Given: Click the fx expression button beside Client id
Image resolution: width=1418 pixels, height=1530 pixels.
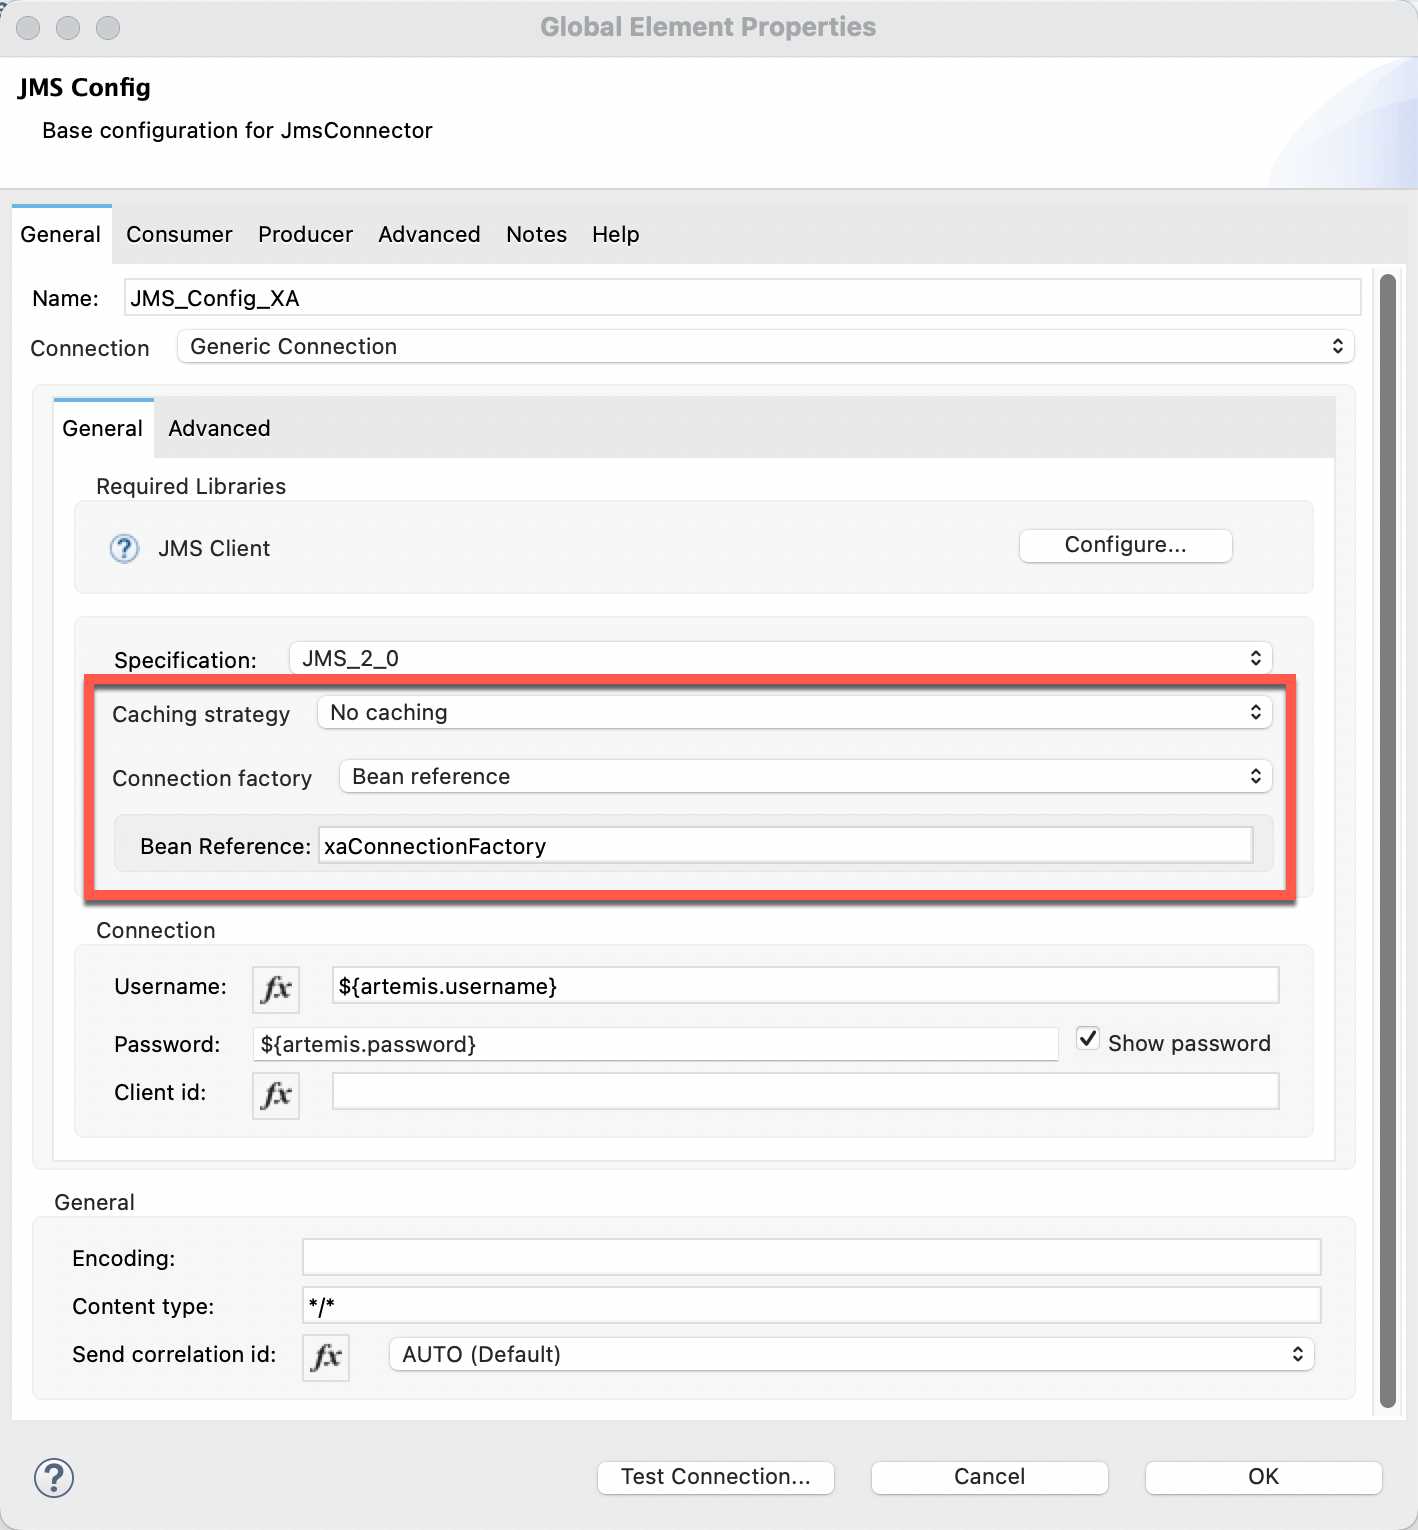Looking at the screenshot, I should coord(276,1095).
